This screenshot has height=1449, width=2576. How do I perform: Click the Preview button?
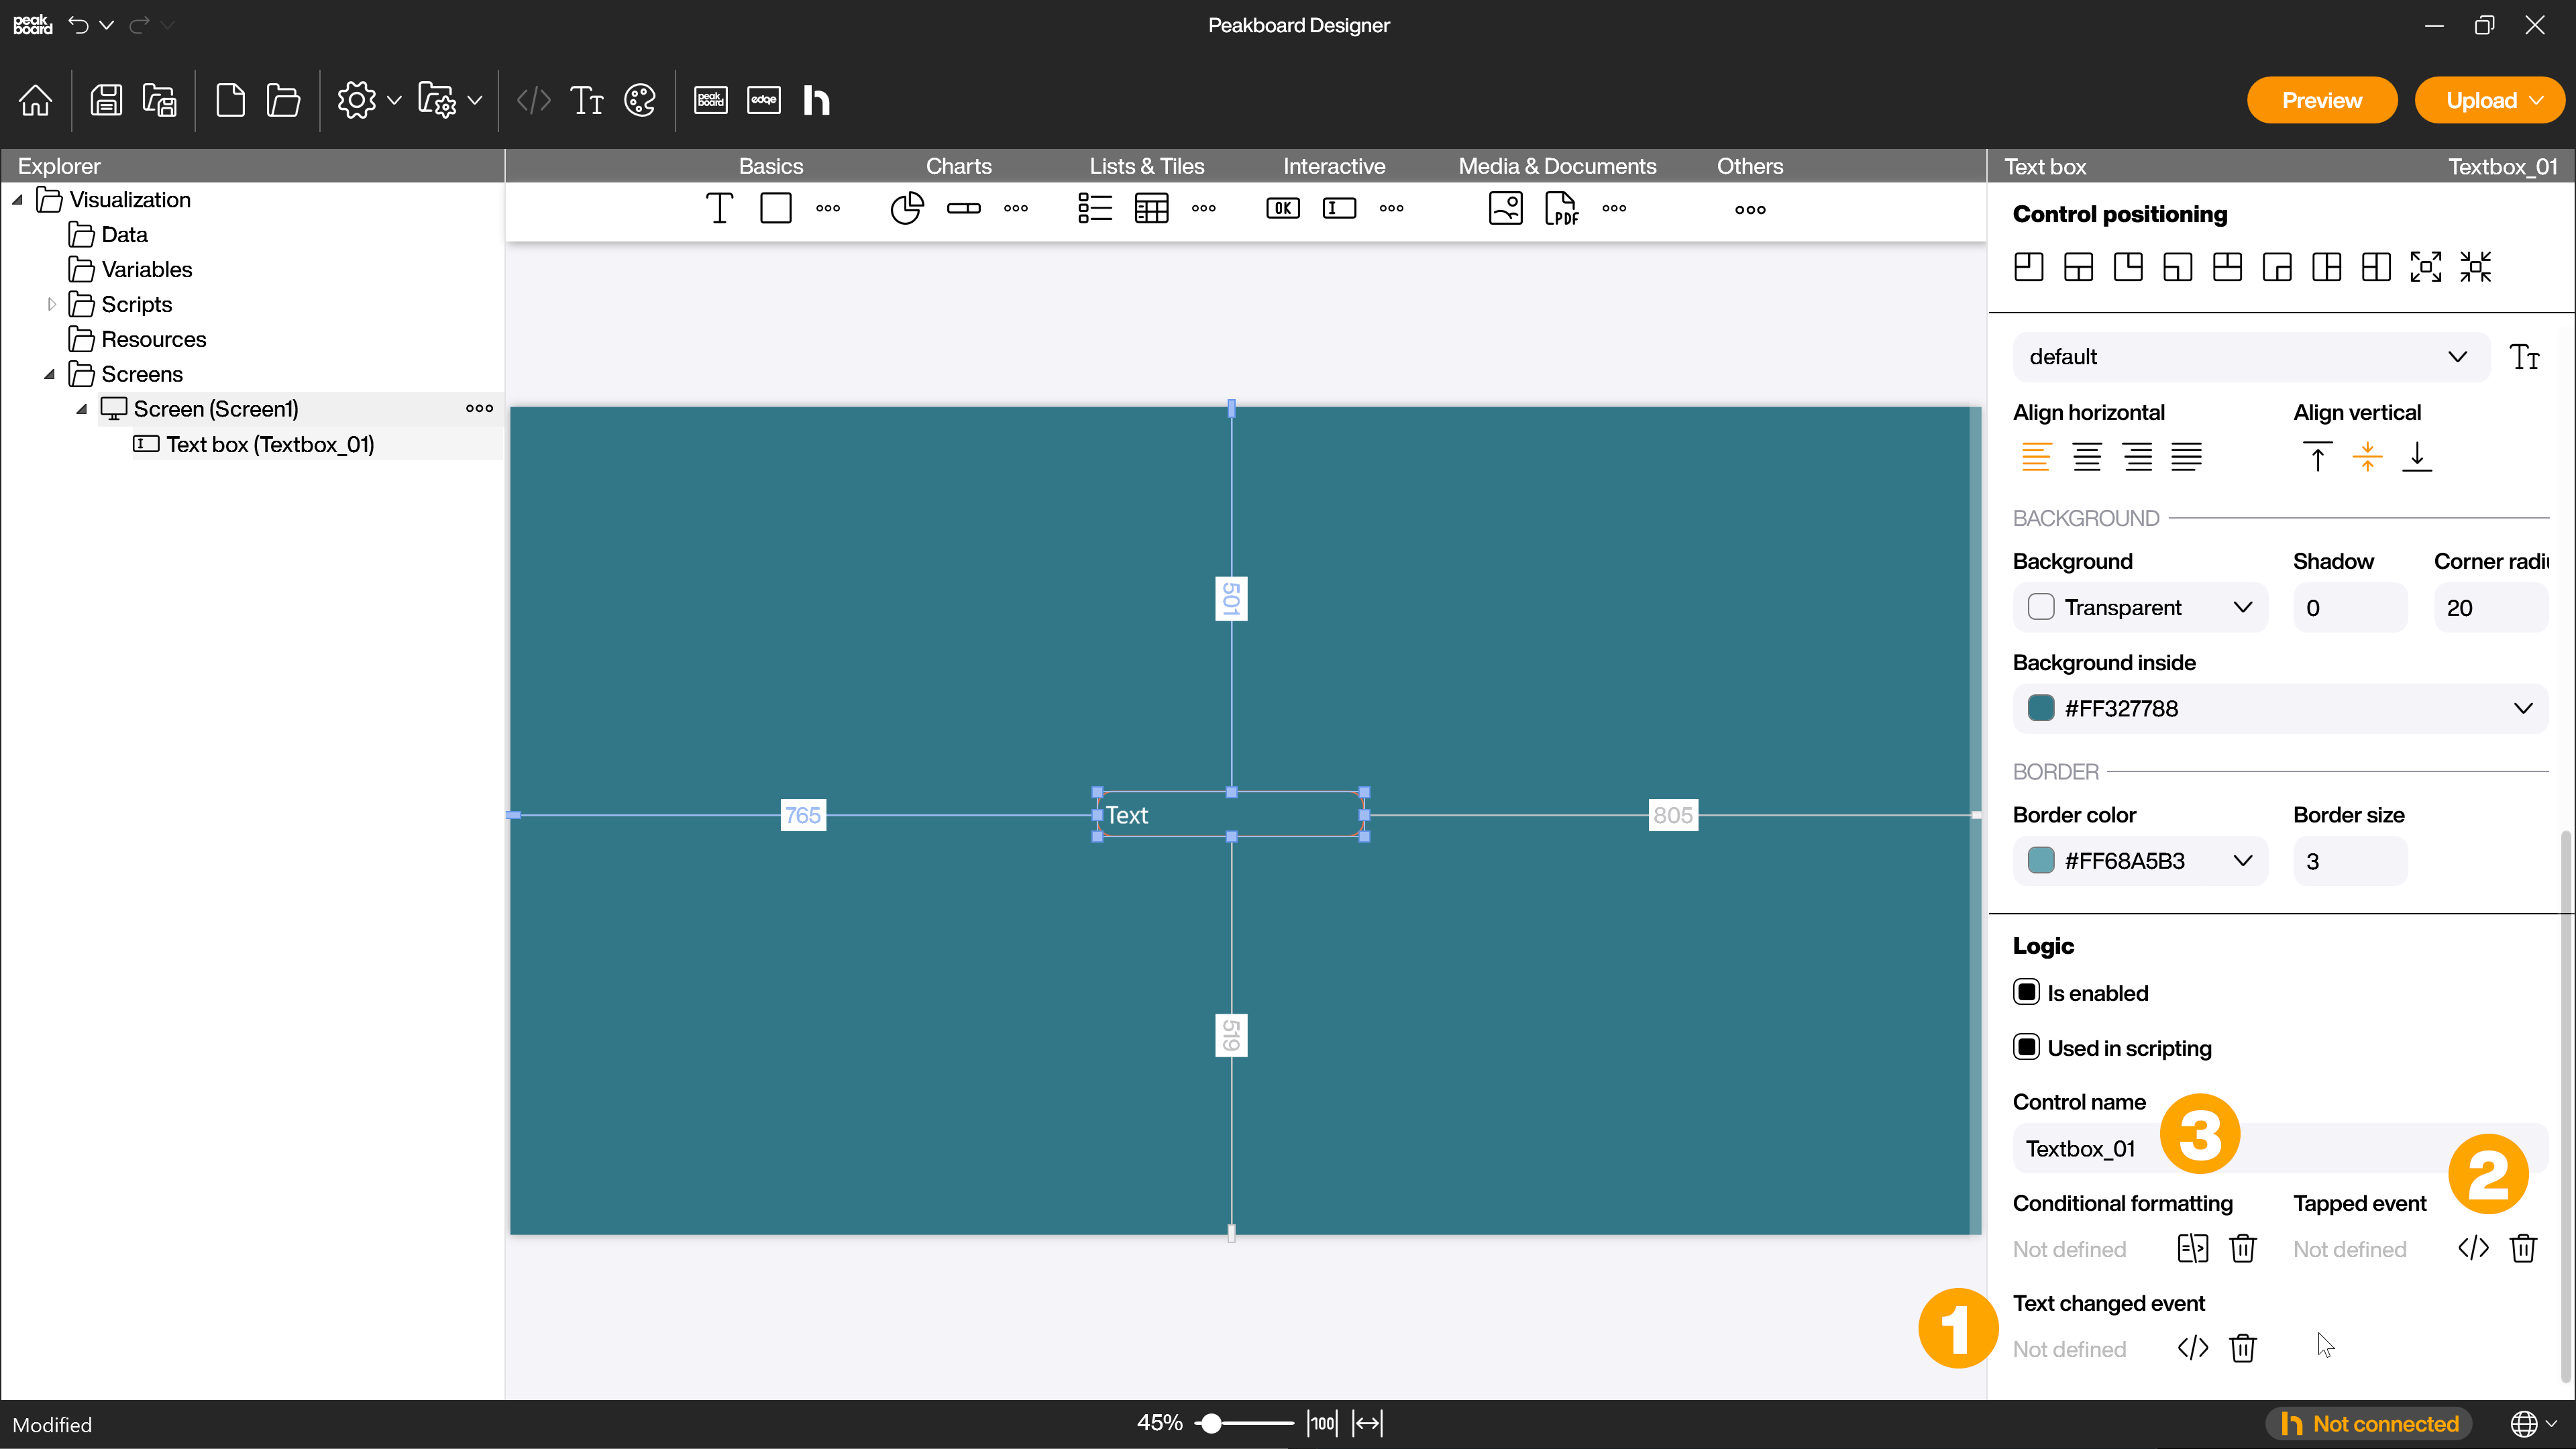click(x=2321, y=100)
